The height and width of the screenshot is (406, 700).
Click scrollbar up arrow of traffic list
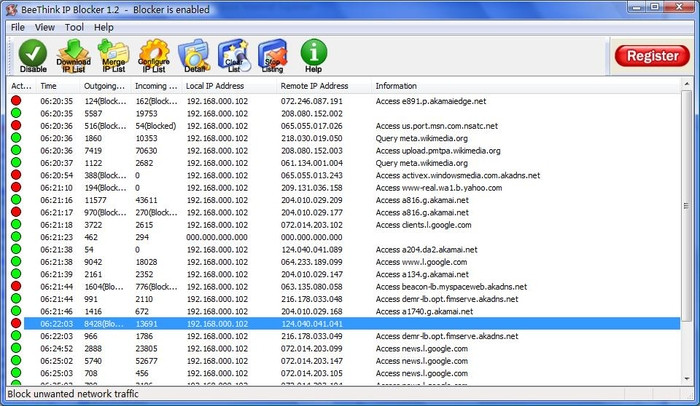point(687,84)
